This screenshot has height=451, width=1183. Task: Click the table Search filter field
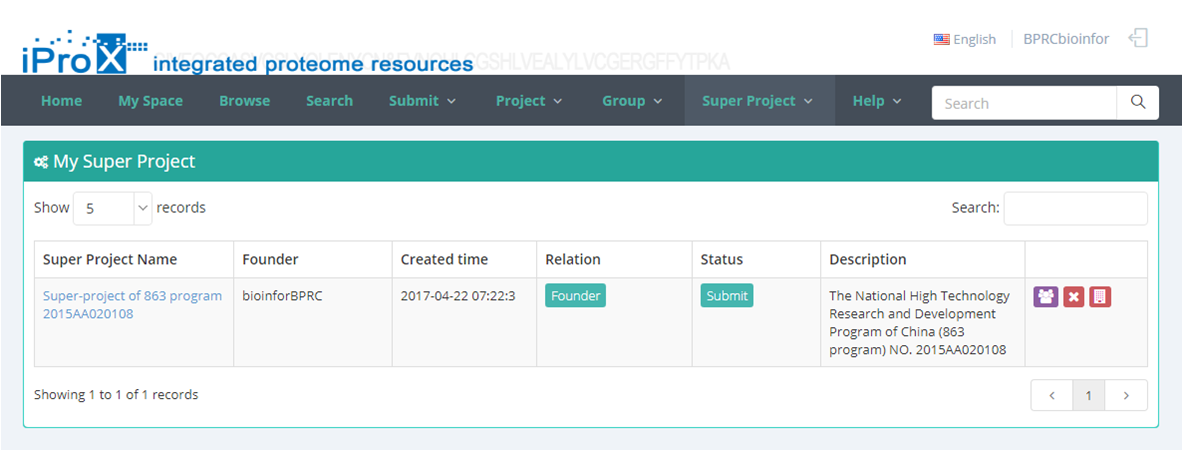(1075, 208)
